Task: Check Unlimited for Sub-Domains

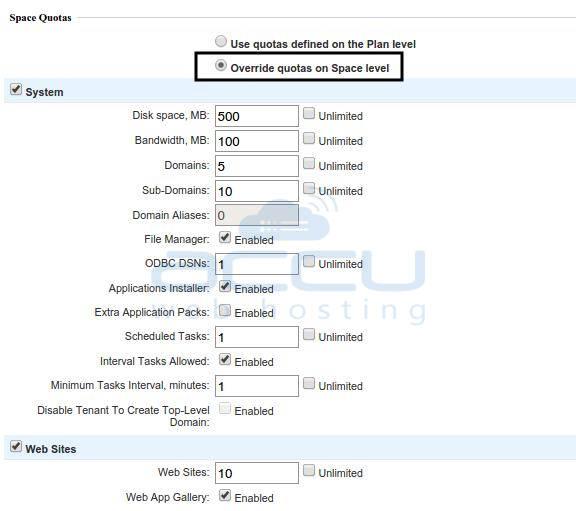Action: point(309,188)
